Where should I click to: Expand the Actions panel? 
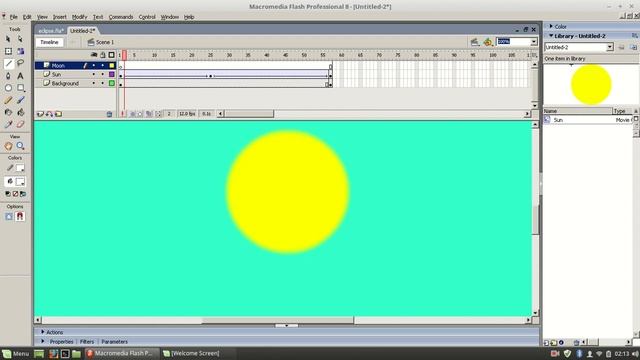point(42,332)
